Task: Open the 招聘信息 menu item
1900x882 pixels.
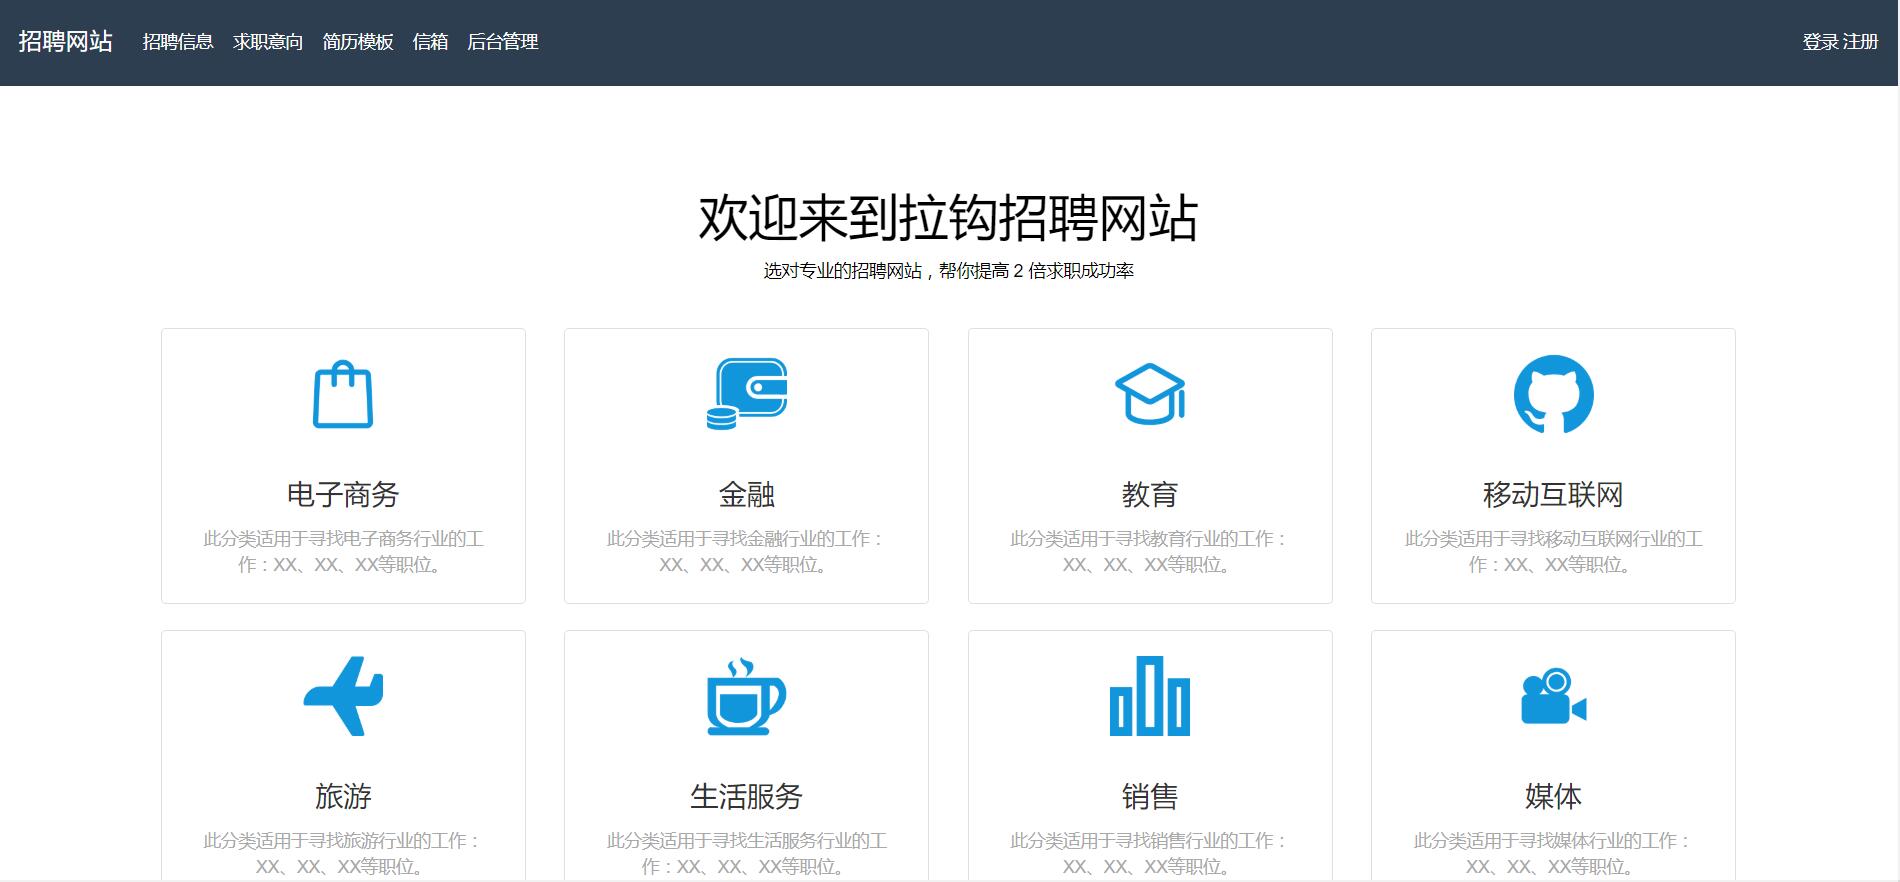Action: tap(178, 42)
